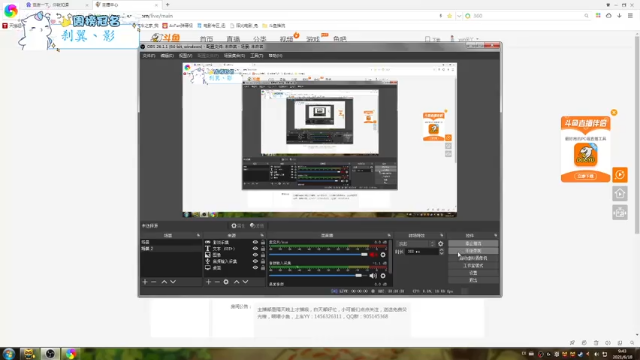The image size is (640, 360).
Task: Click the Exit button in OBS controls
Action: [473, 280]
